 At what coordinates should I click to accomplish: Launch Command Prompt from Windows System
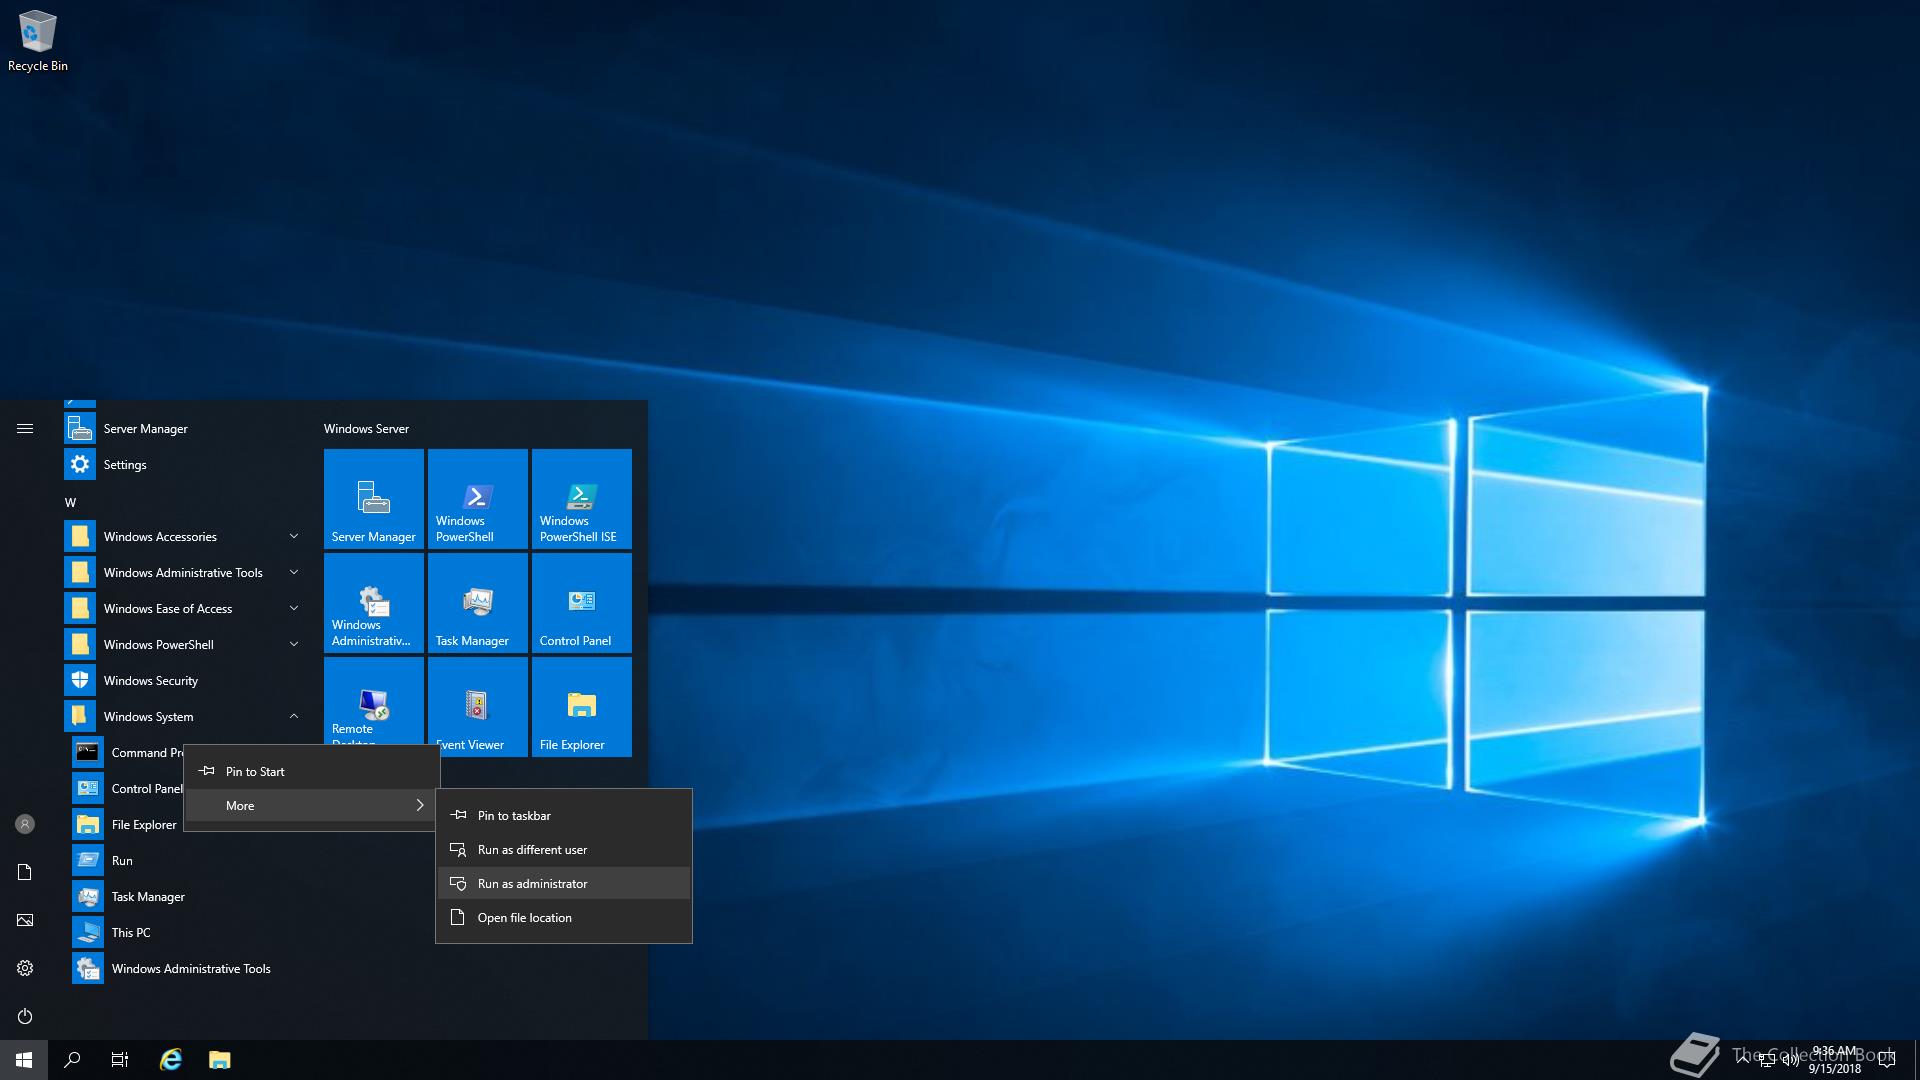point(127,752)
